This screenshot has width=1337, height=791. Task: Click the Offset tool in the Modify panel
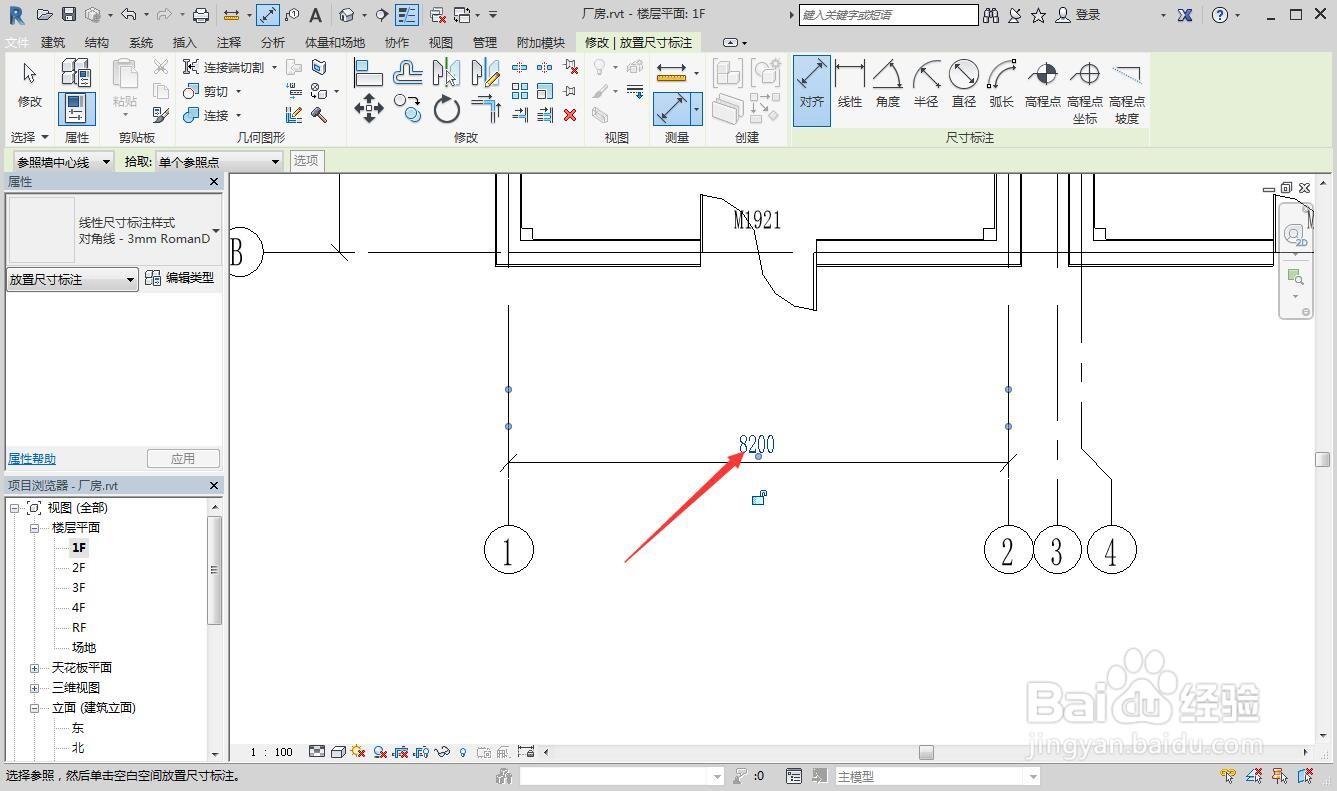407,72
